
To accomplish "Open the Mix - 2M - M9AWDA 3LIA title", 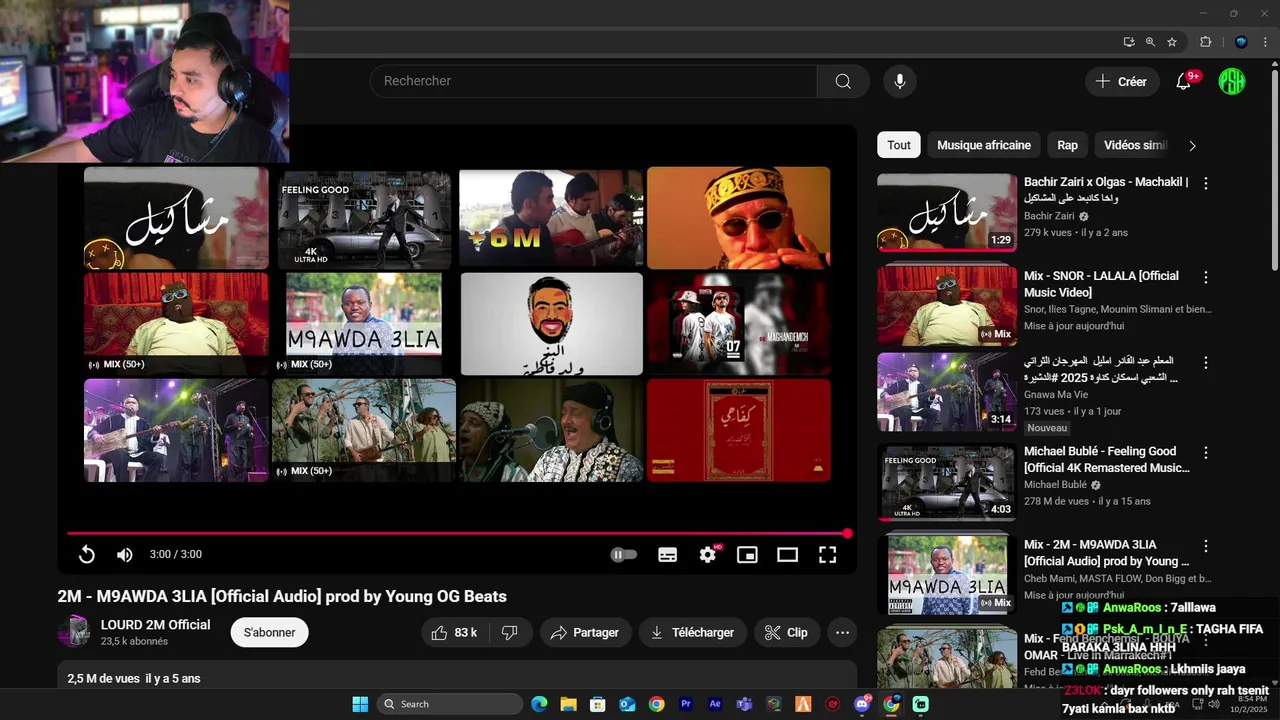I will click(x=1107, y=553).
